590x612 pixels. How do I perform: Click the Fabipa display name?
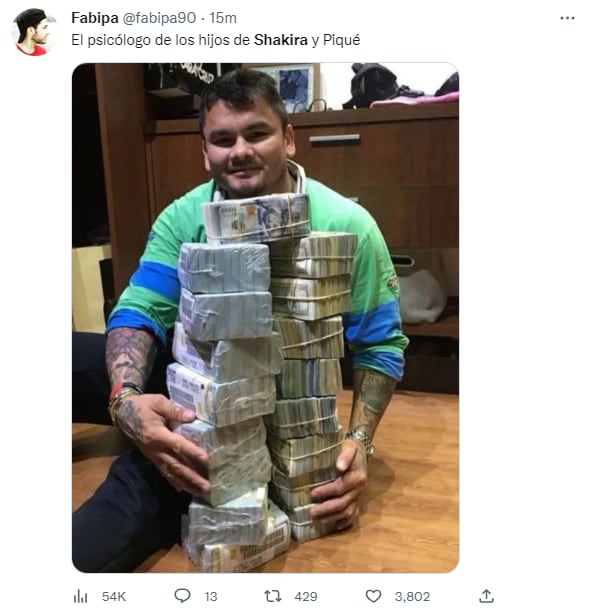(95, 18)
